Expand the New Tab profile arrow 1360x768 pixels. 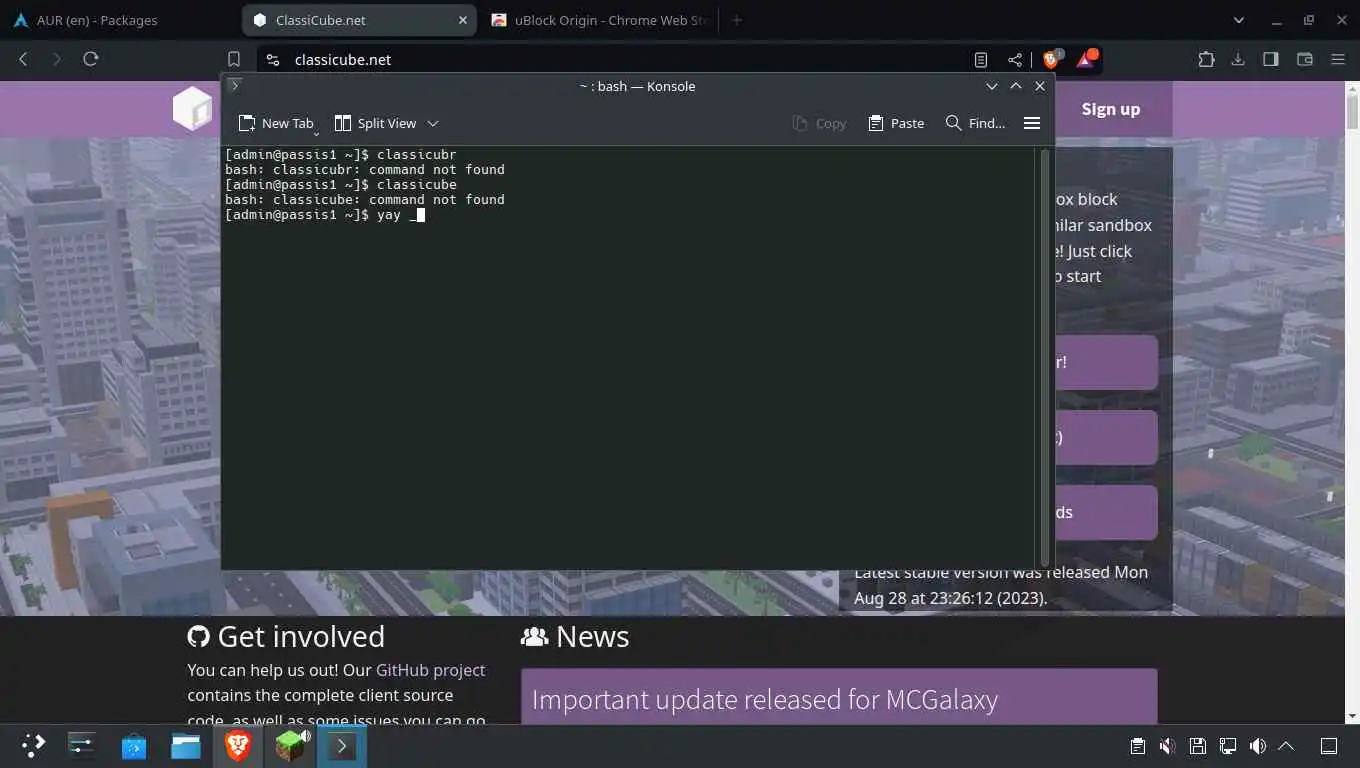pyautogui.click(x=316, y=132)
